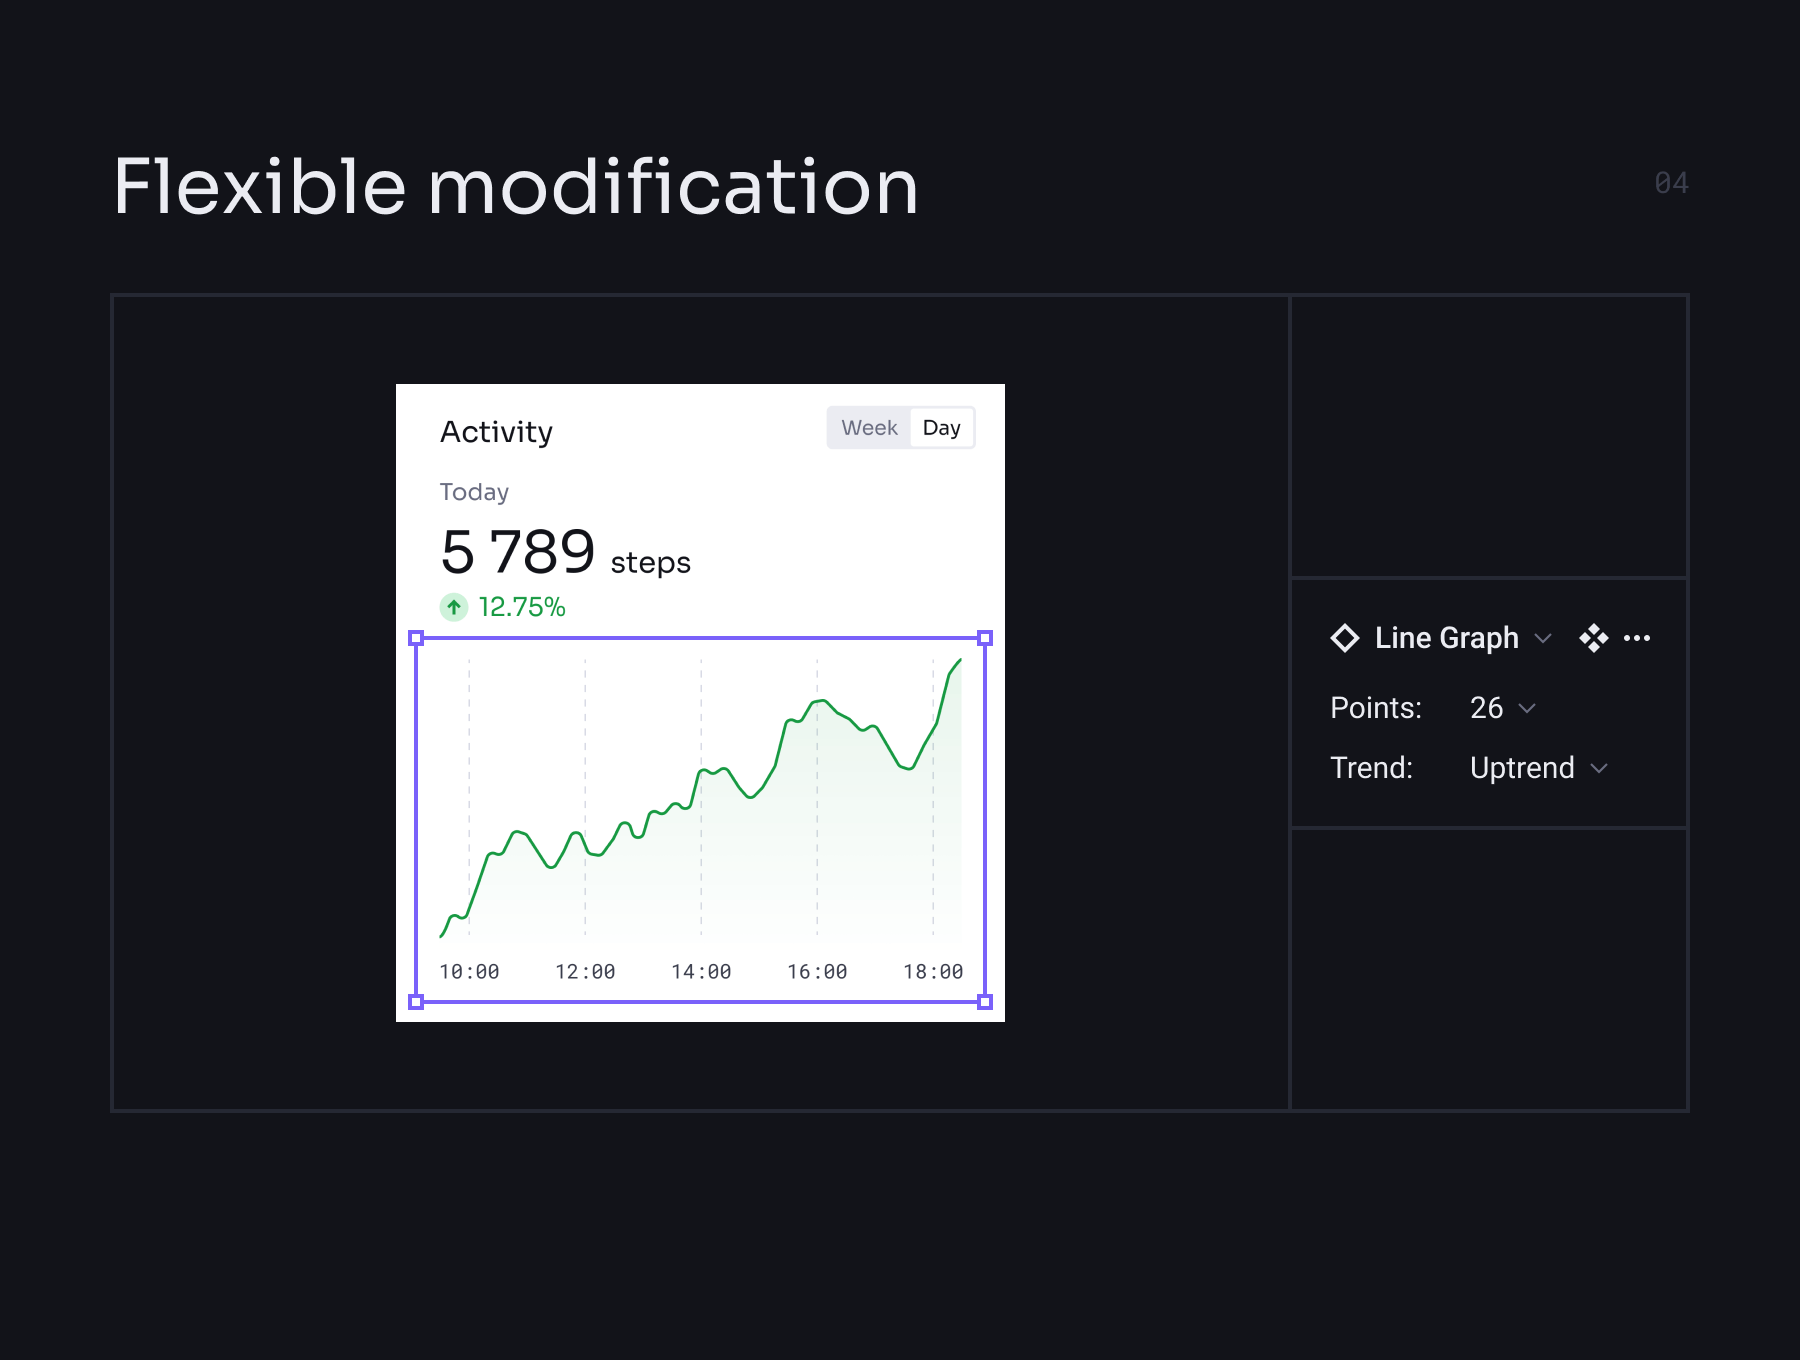Click the four-diamond component icon
The image size is (1800, 1360).
click(1593, 638)
